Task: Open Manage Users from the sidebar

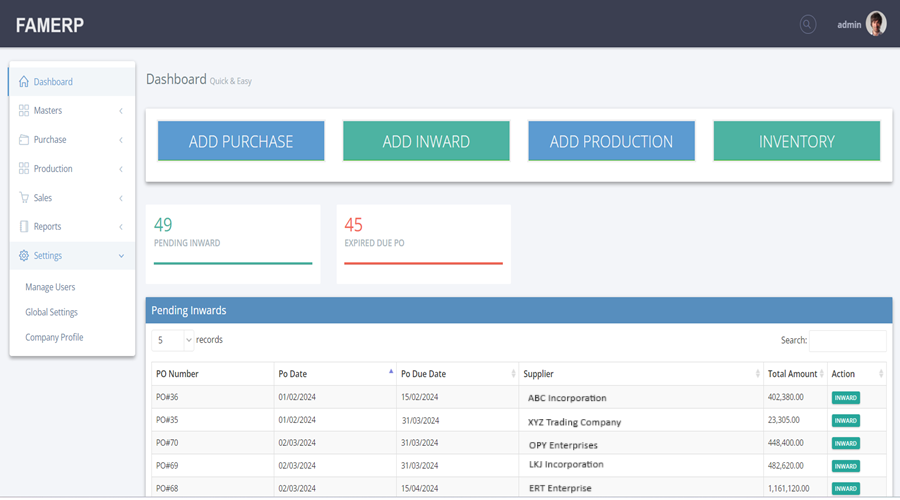Action: pos(50,287)
